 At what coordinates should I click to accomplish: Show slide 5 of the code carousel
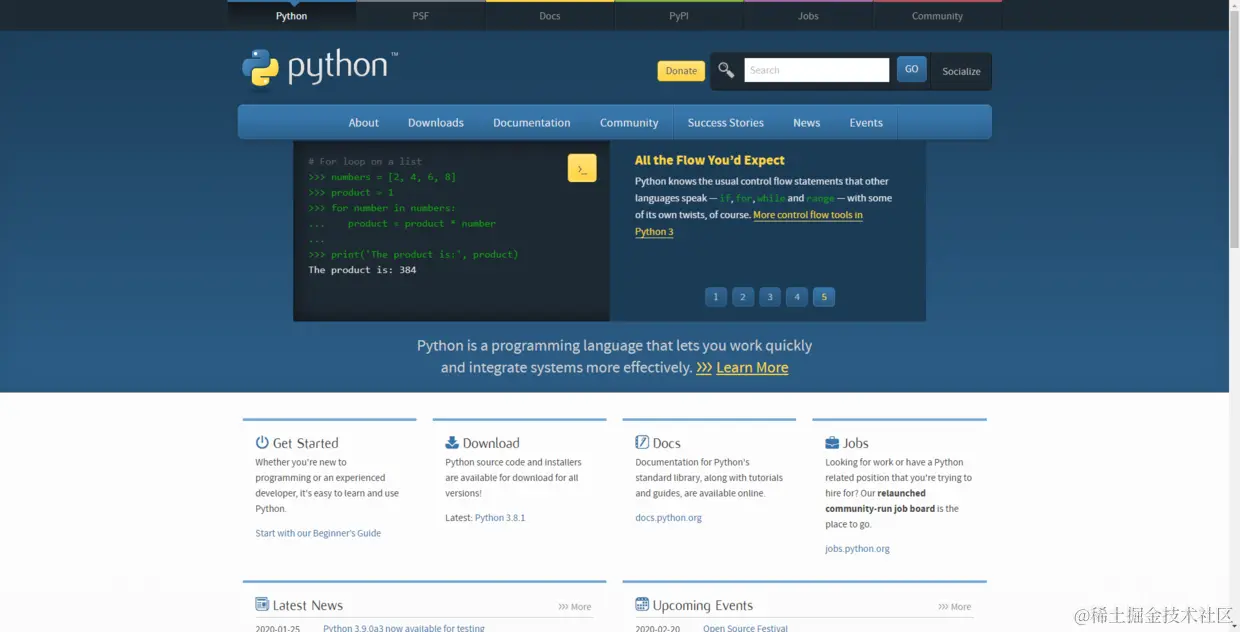(x=824, y=297)
